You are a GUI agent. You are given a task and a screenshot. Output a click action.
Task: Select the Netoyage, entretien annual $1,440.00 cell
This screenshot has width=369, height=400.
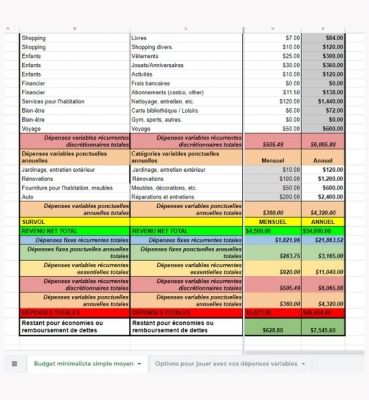(323, 101)
